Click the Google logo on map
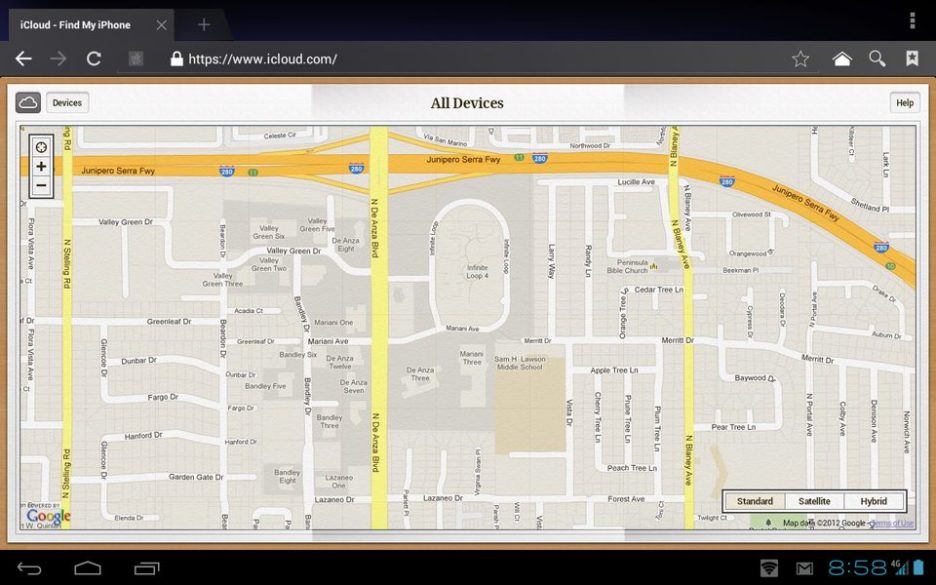Viewport: 936px width, 585px height. pyautogui.click(x=48, y=517)
